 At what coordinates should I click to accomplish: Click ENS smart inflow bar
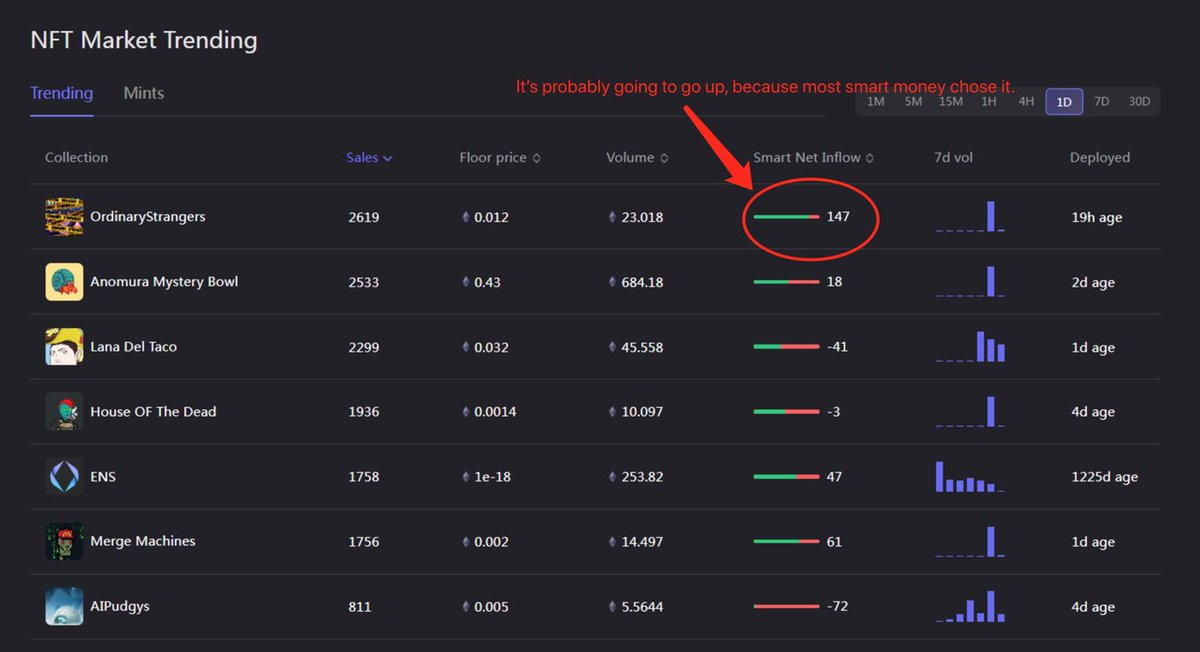[x=786, y=477]
